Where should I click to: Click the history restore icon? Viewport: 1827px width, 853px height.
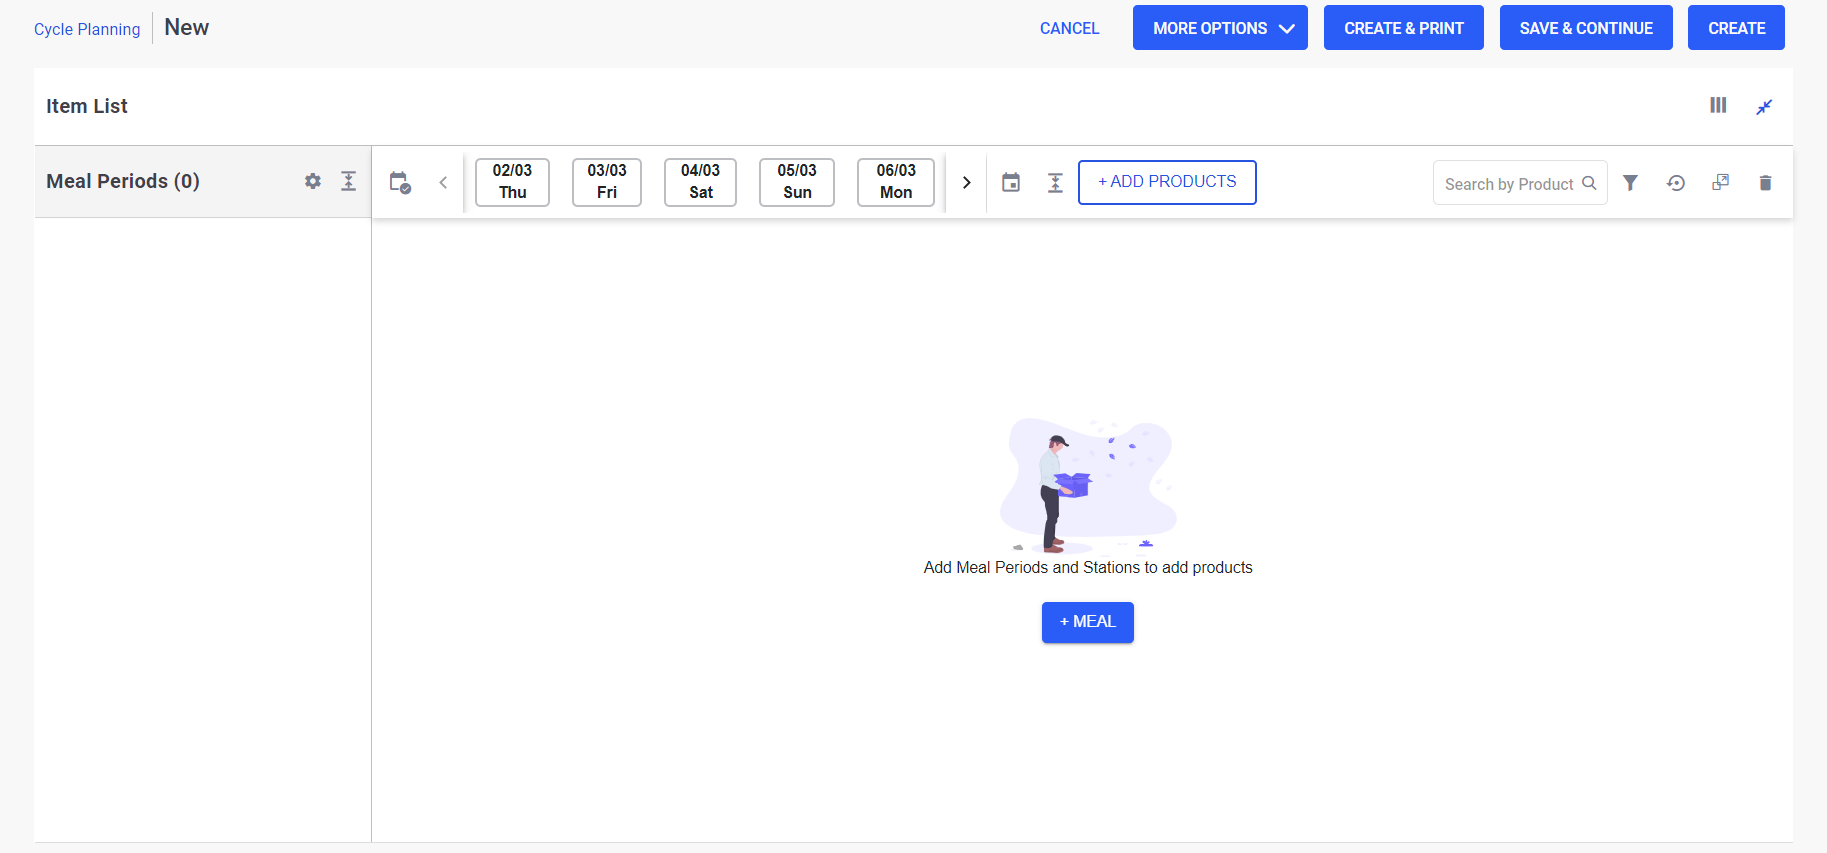pos(1676,182)
